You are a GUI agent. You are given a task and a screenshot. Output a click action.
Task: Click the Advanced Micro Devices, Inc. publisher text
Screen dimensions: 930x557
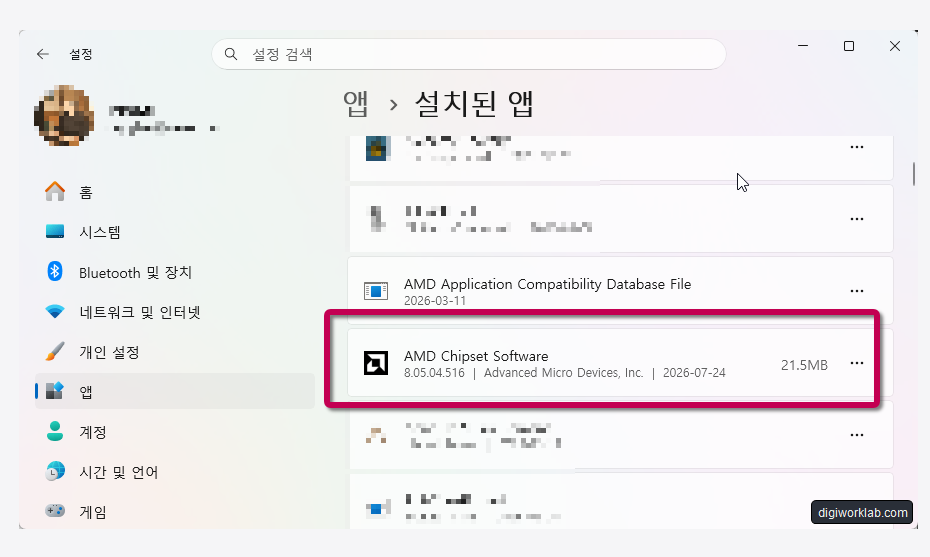(x=563, y=373)
